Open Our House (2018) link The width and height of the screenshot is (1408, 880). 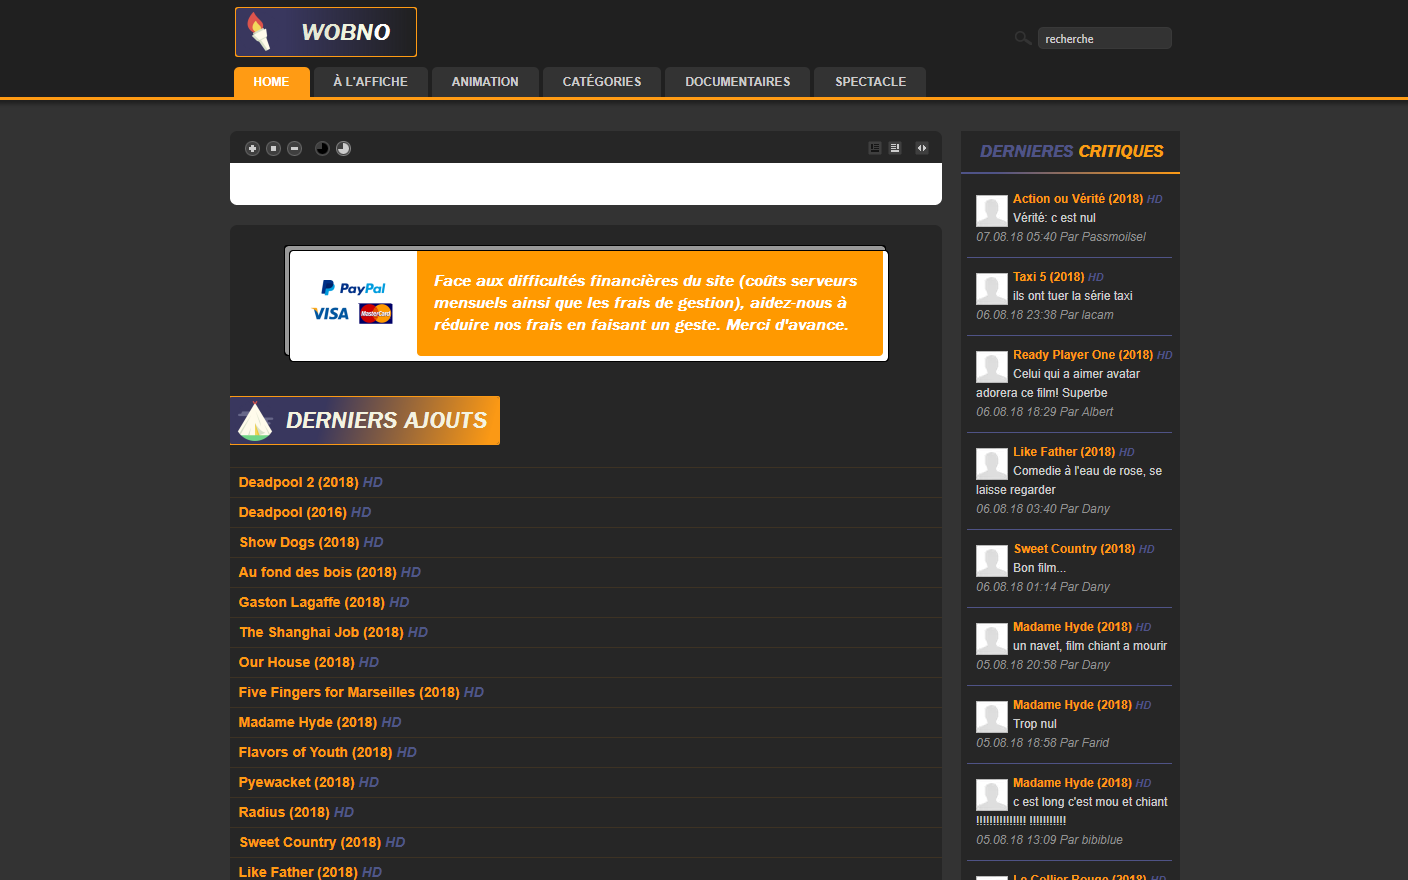click(x=297, y=662)
